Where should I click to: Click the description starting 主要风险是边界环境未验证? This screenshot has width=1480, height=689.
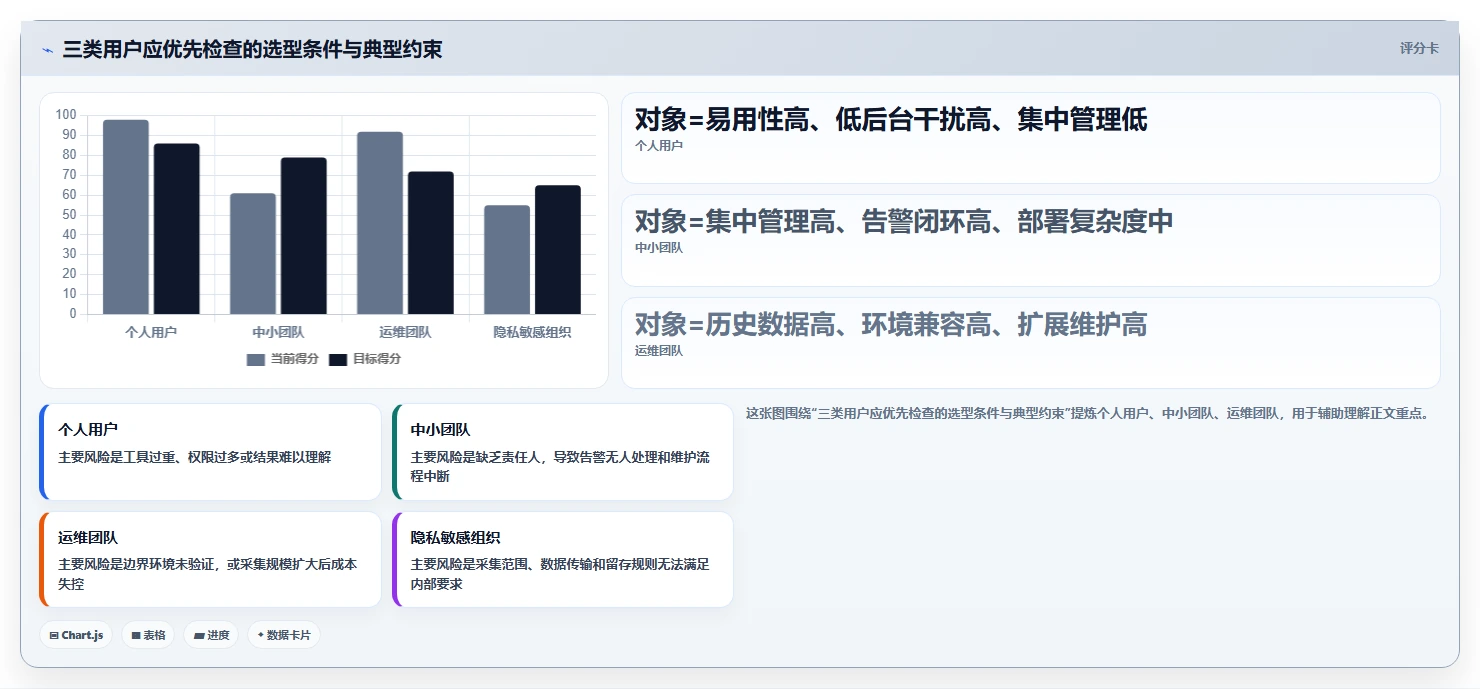207,574
